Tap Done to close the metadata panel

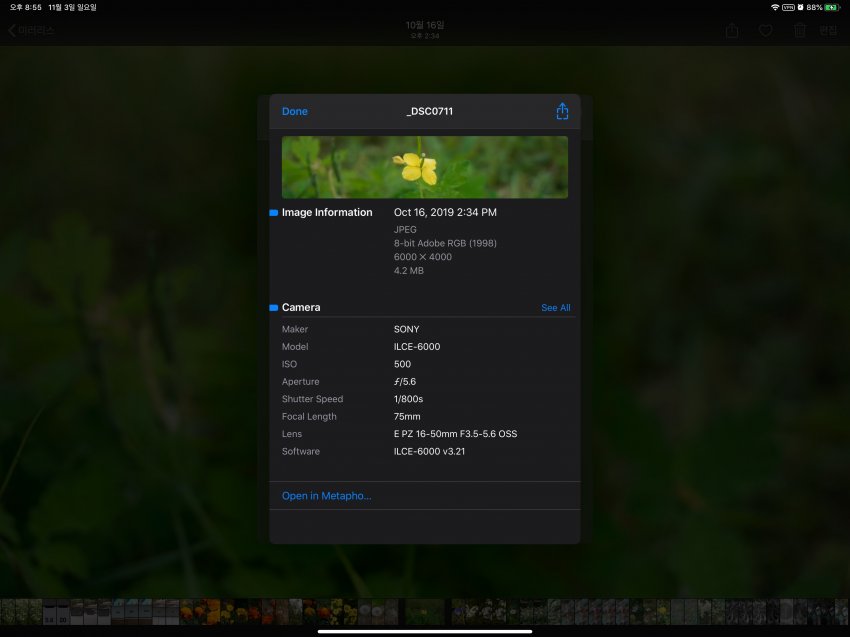pyautogui.click(x=294, y=111)
